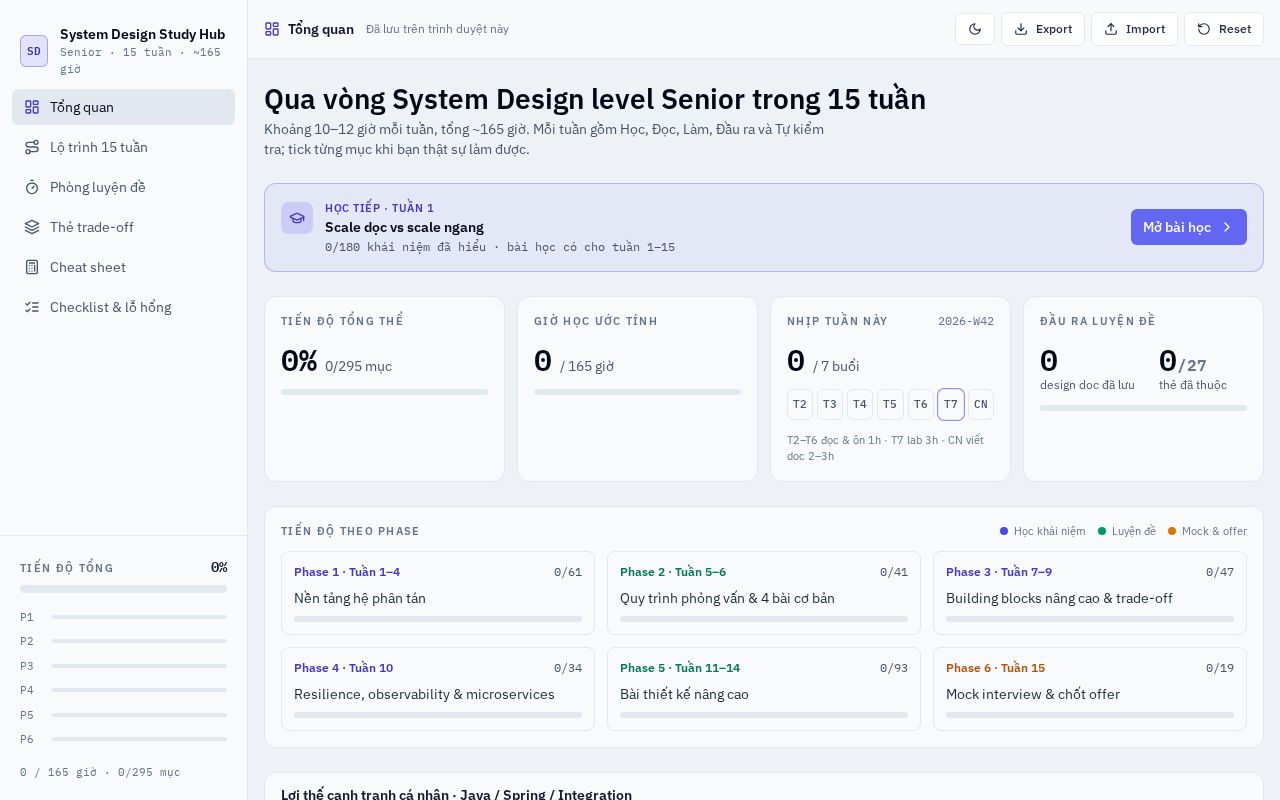
Task: Open Phase 3 · Tuần 7–9 card
Action: 1090,593
